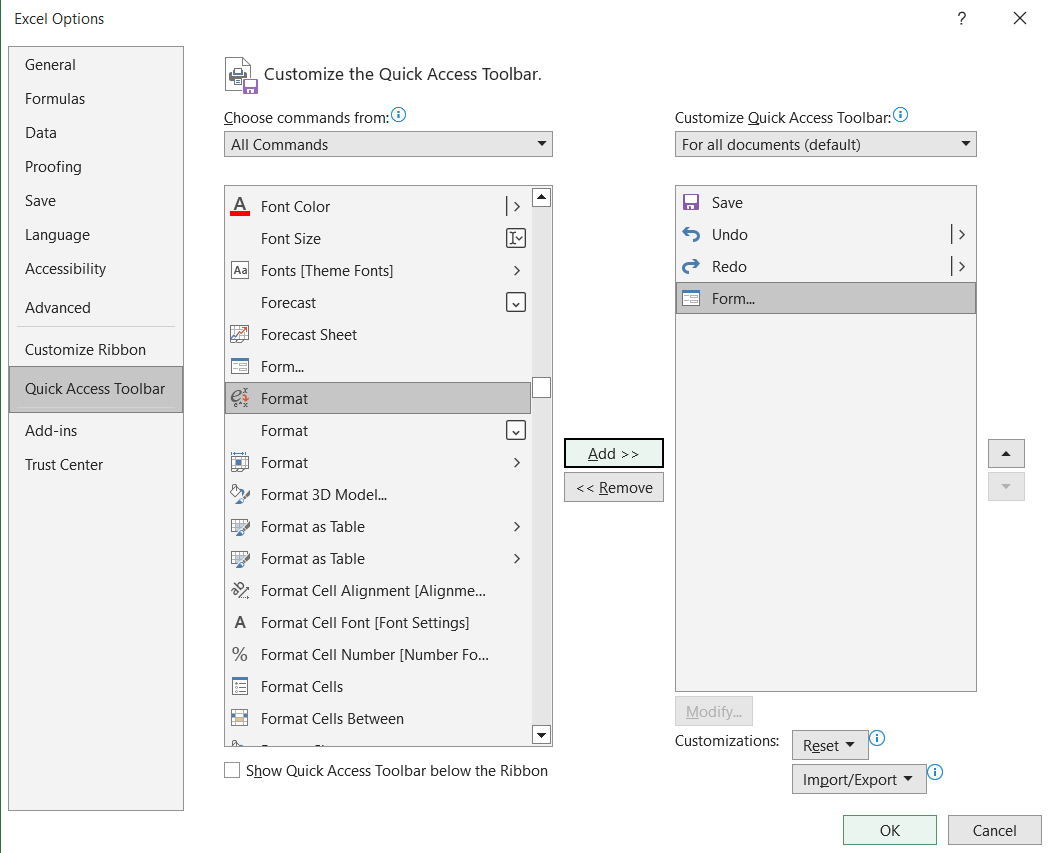
Task: Select Redo in the toolbar list
Action: (x=826, y=266)
